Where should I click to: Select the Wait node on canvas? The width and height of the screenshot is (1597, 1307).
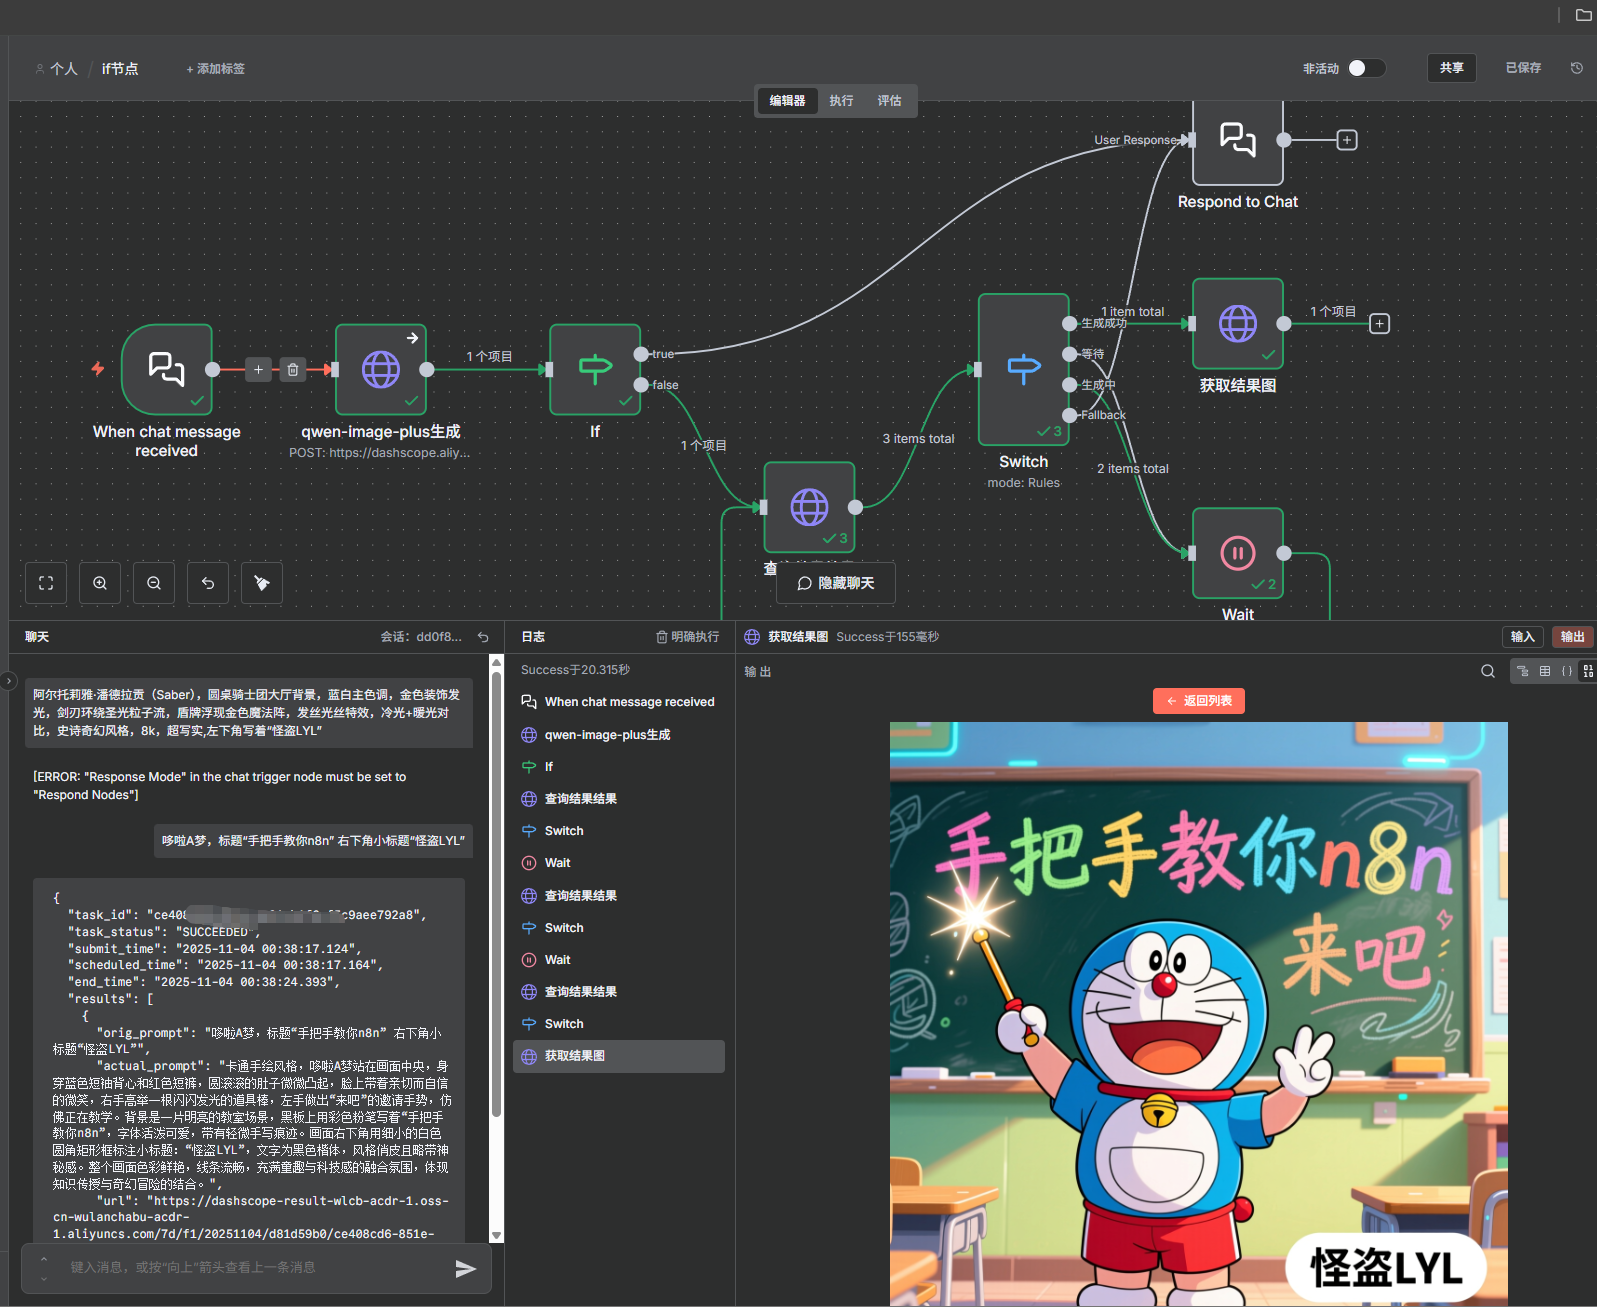[x=1238, y=553]
